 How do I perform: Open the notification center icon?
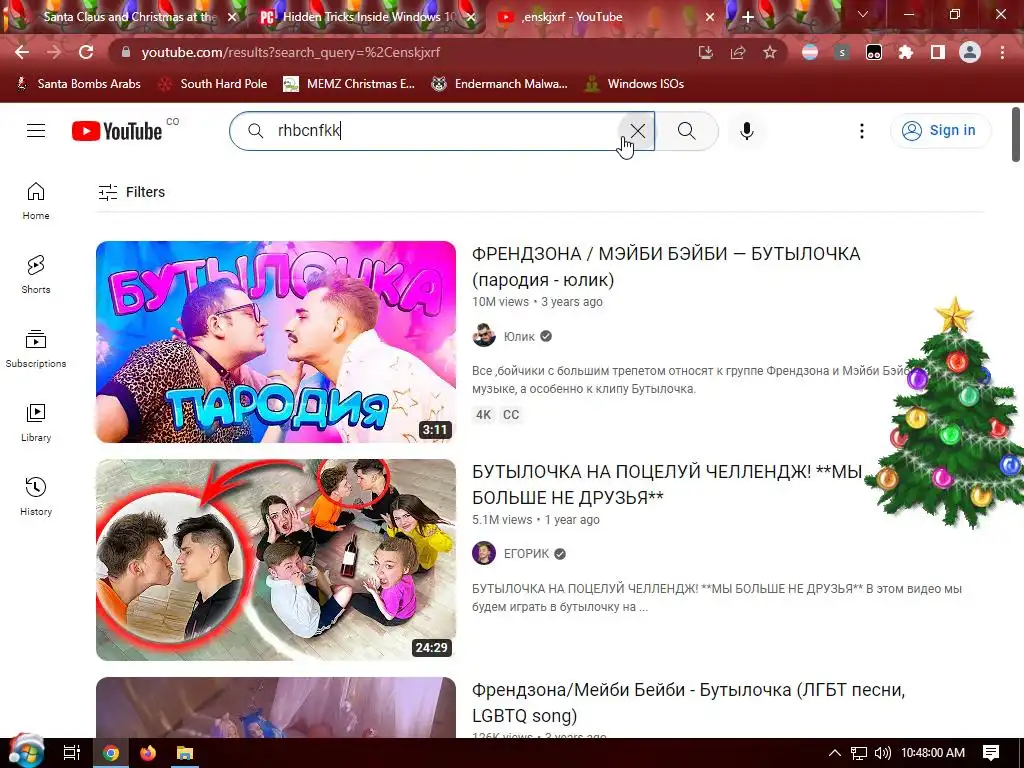click(x=991, y=753)
